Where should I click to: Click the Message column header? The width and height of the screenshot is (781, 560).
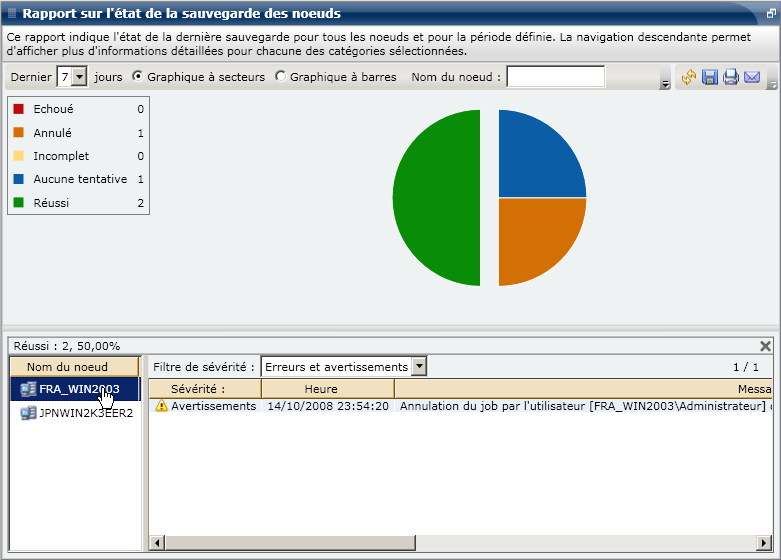tap(583, 389)
